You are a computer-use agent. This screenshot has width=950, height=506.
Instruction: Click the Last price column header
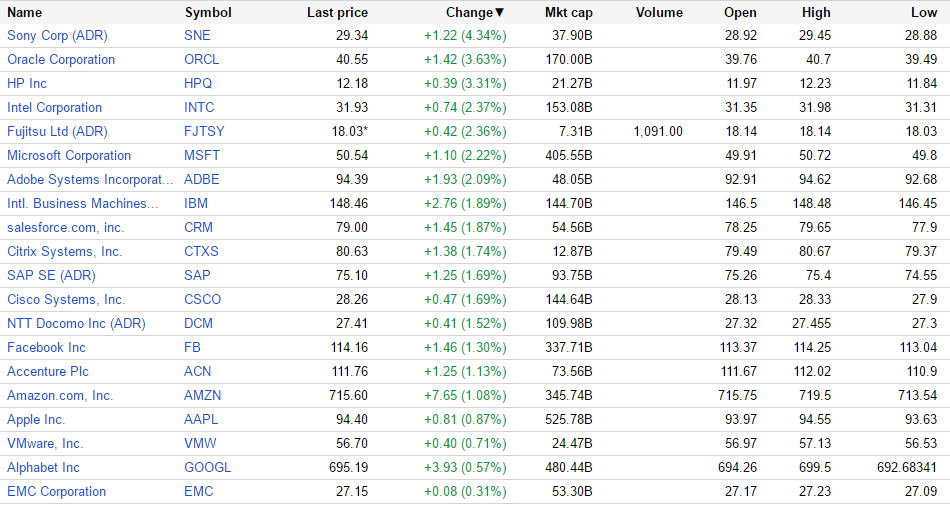[337, 13]
